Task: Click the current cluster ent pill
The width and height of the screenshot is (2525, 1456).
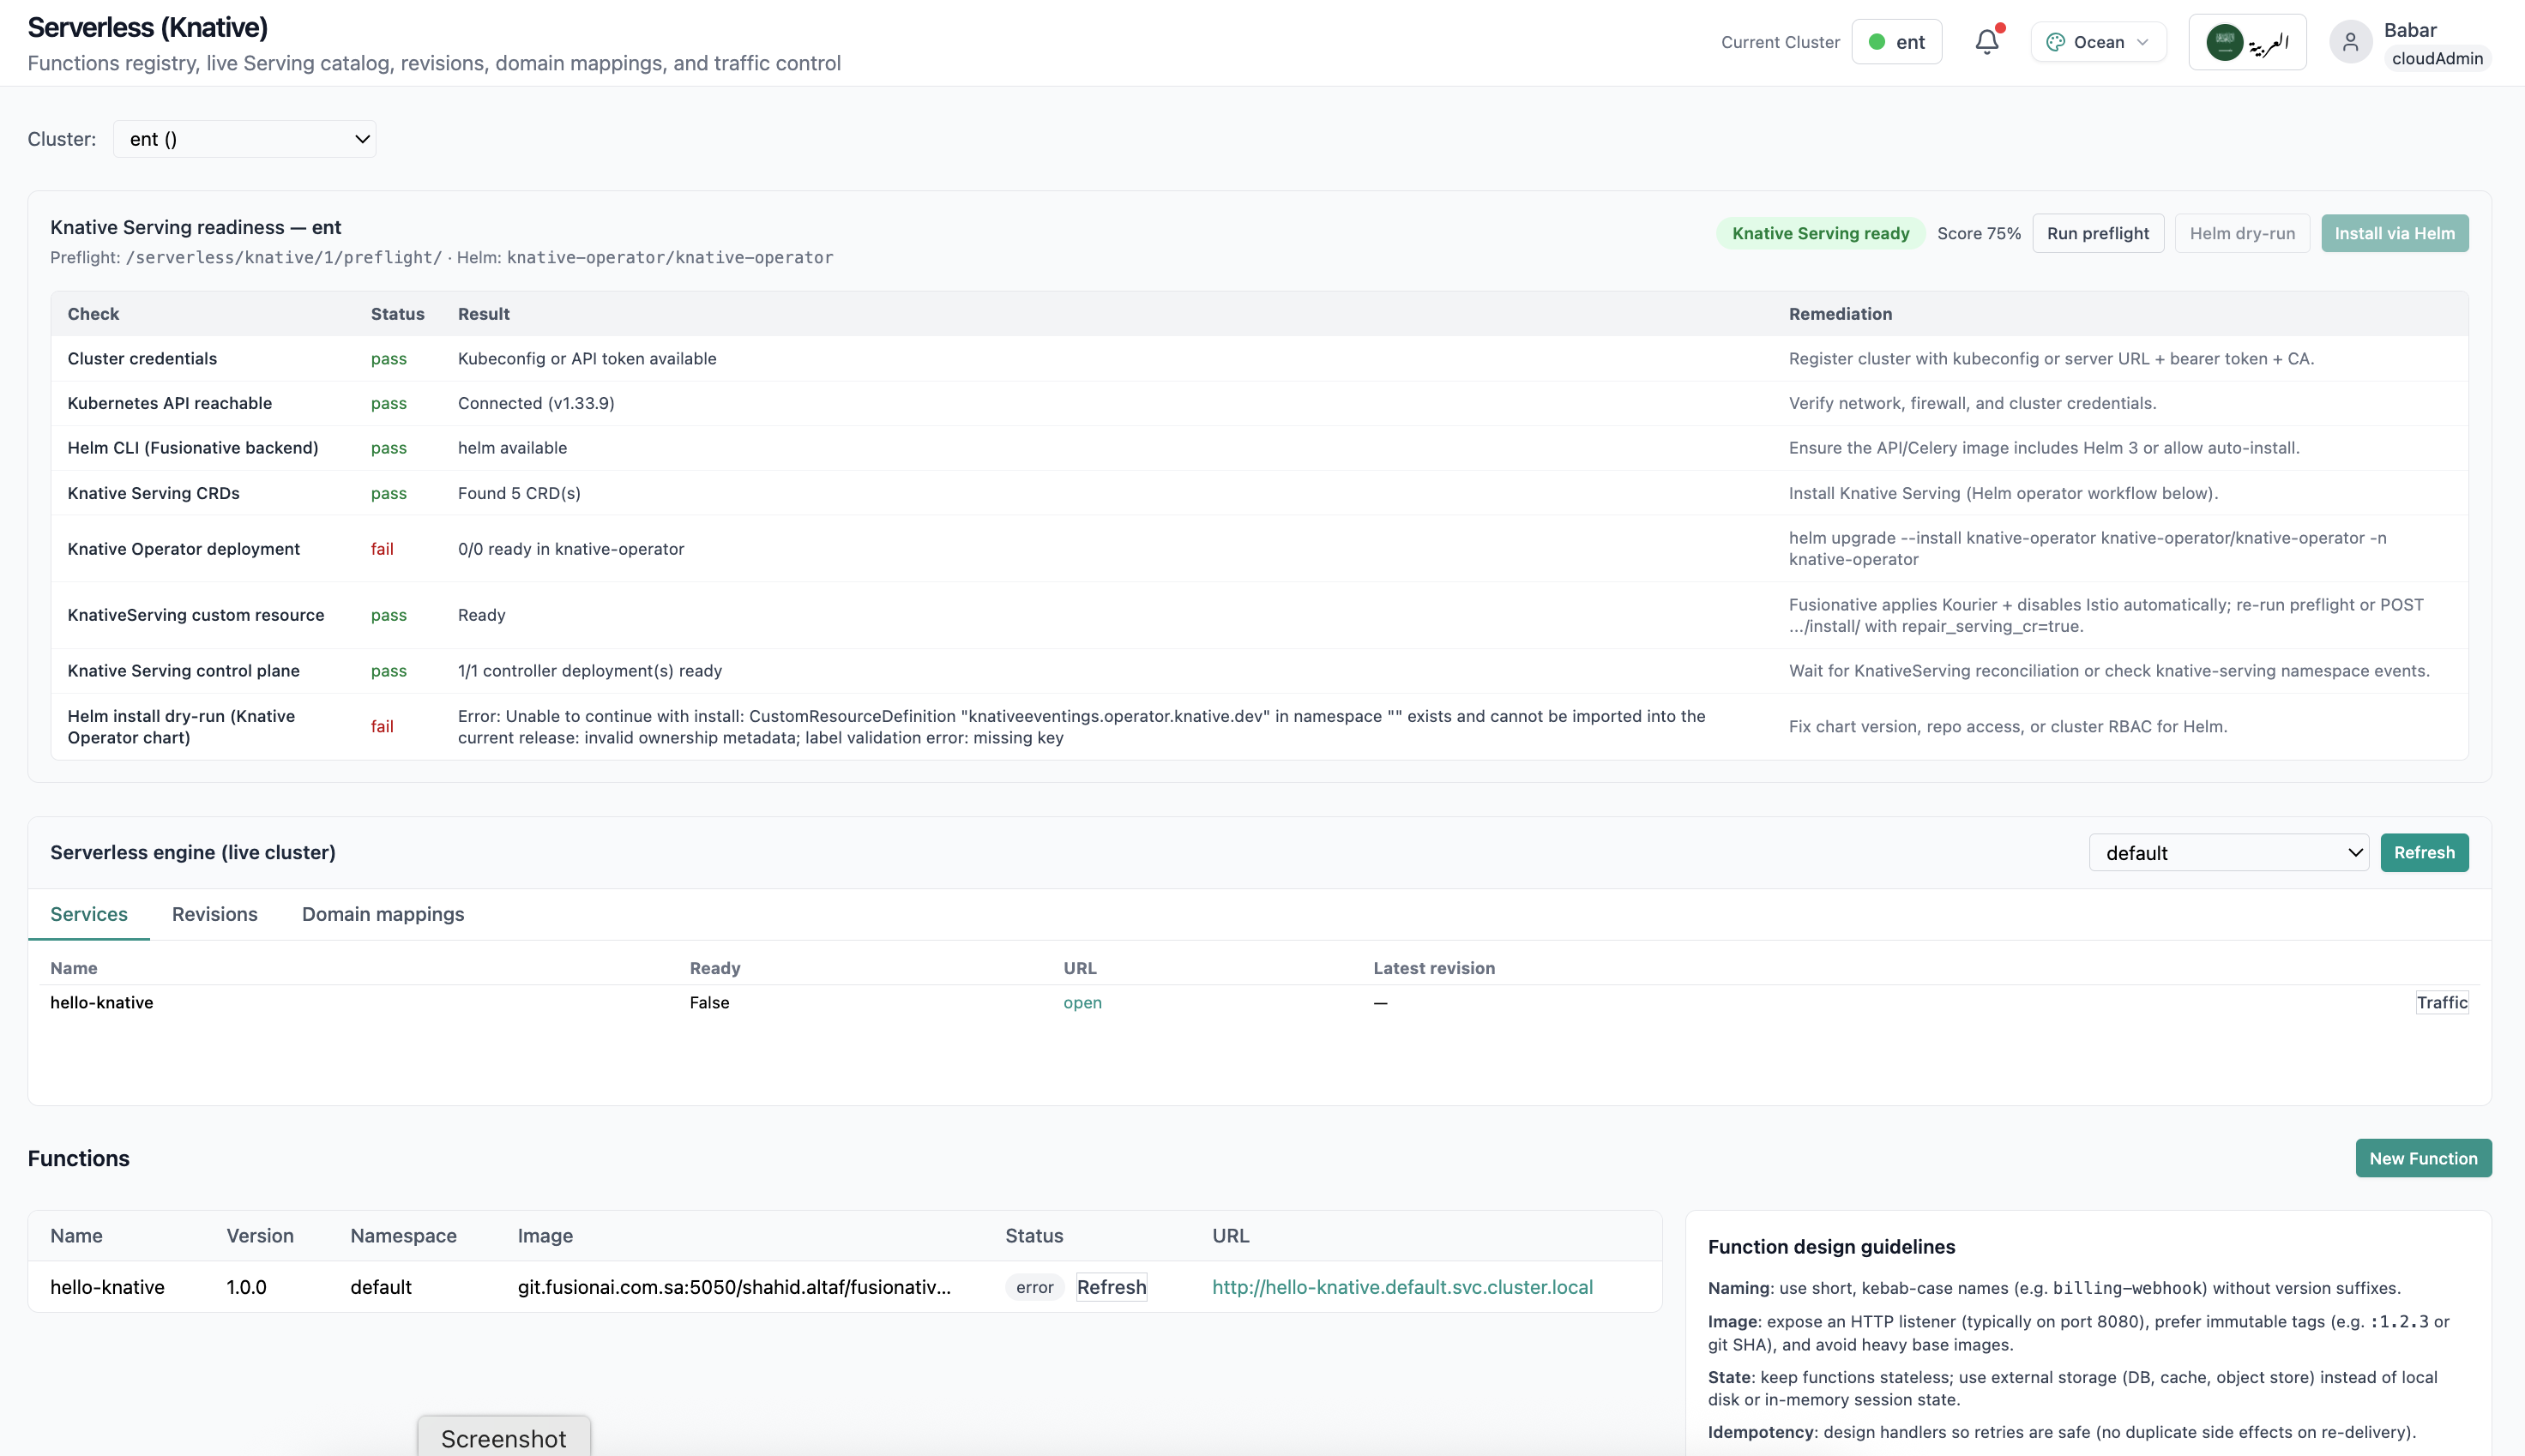Action: pyautogui.click(x=1897, y=42)
